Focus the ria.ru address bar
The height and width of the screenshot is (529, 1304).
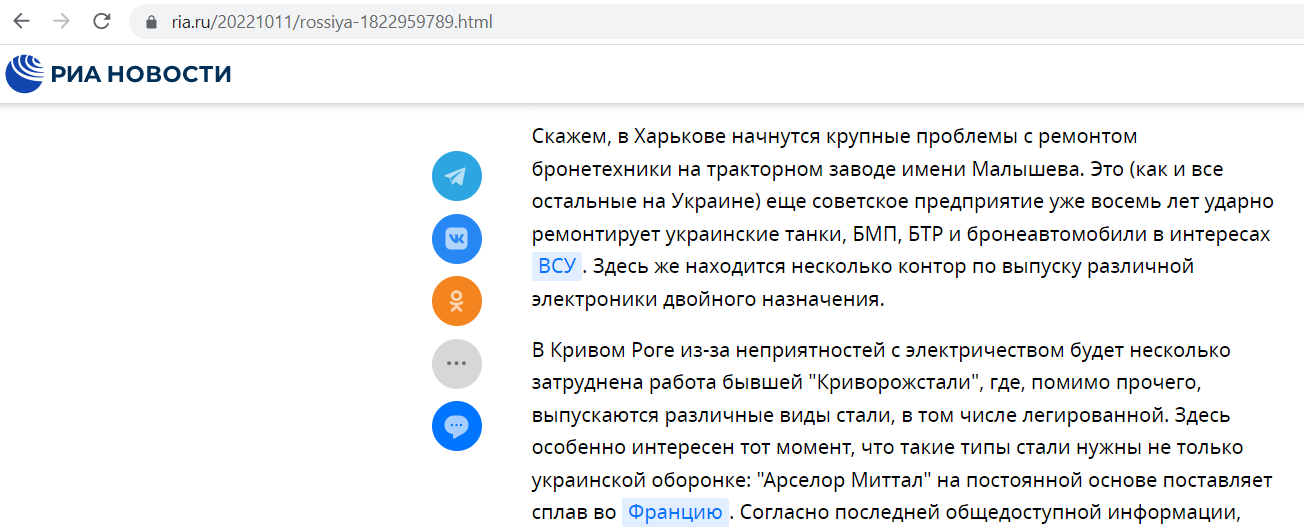[x=715, y=21]
